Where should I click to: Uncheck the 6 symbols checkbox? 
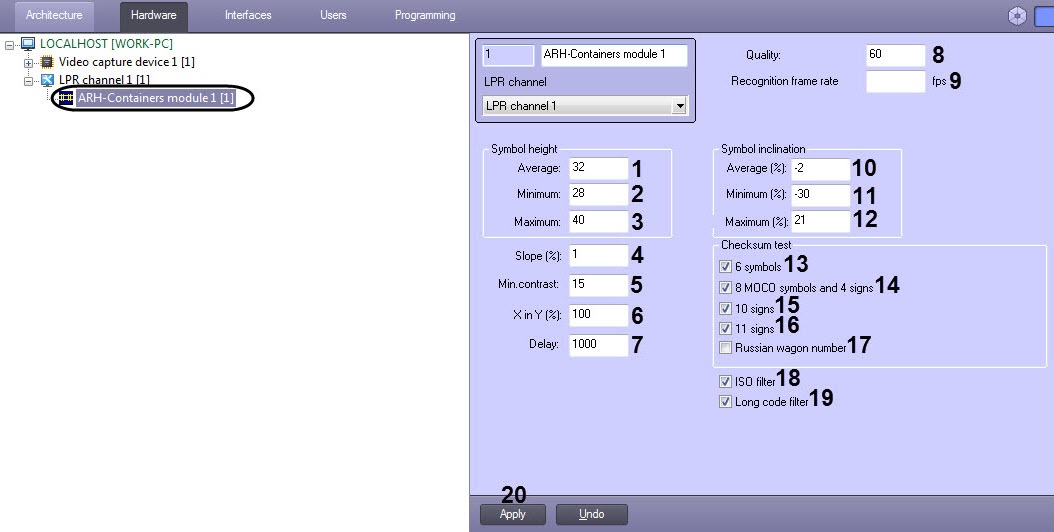pyautogui.click(x=725, y=266)
